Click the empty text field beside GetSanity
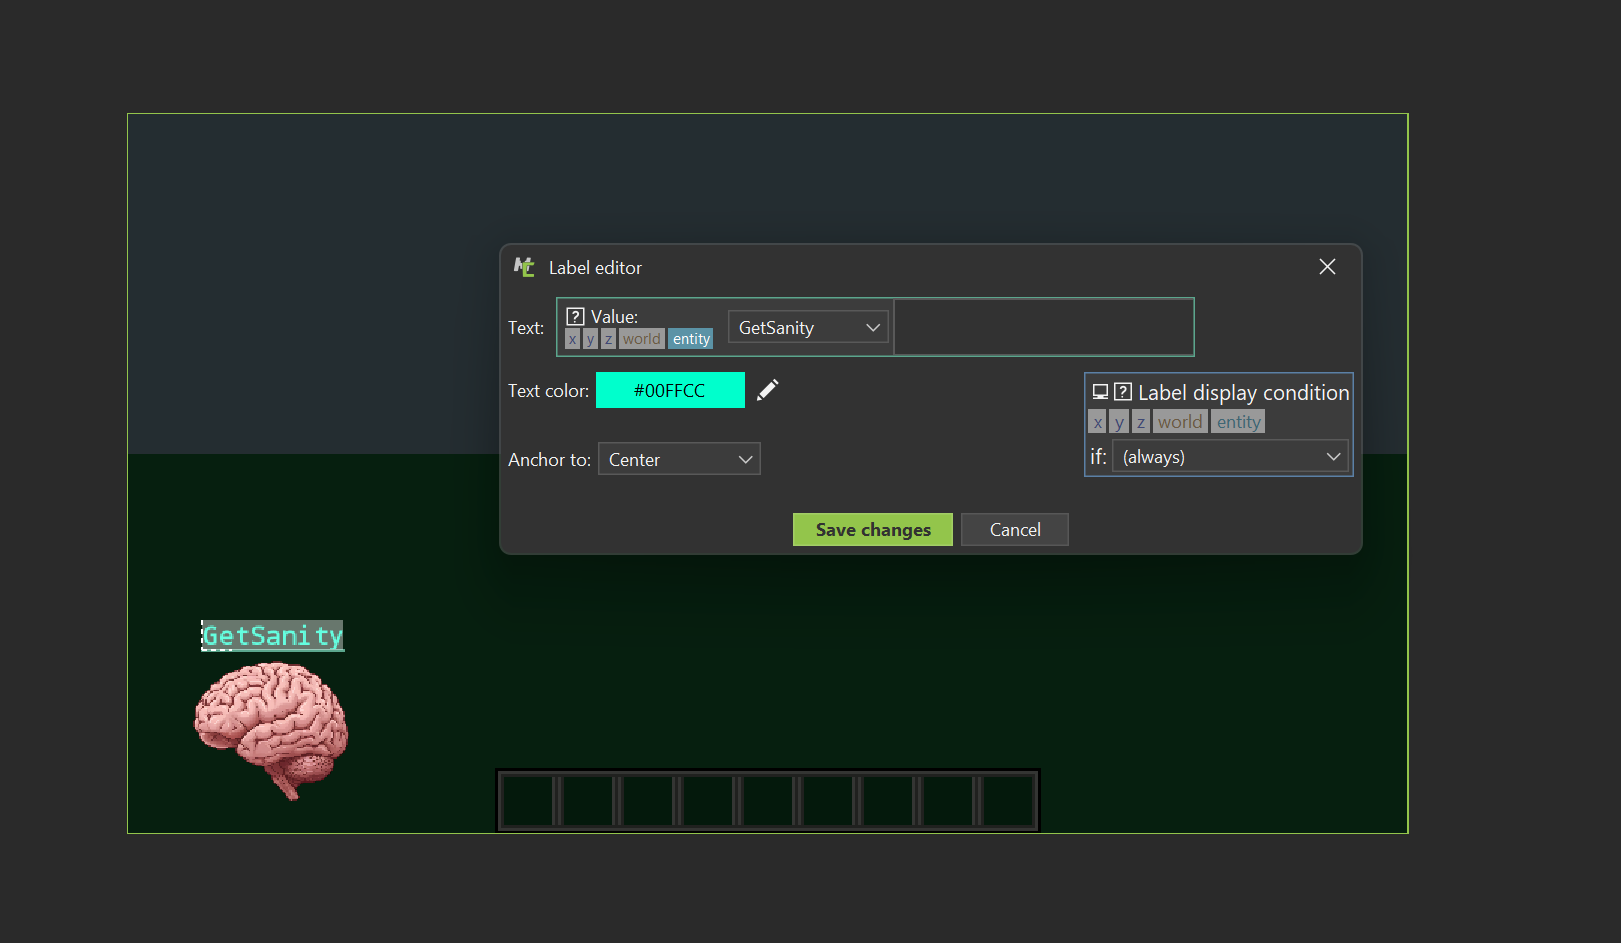Image resolution: width=1621 pixels, height=943 pixels. [x=1043, y=327]
